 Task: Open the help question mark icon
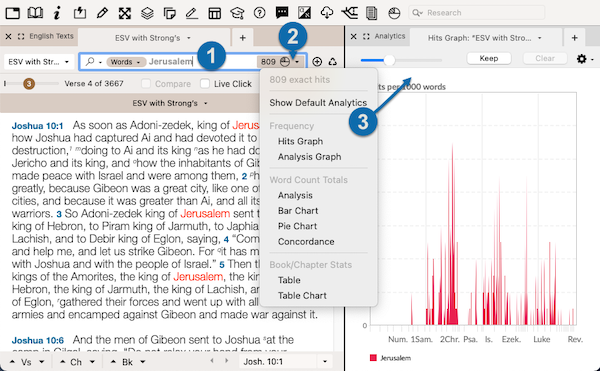point(259,13)
